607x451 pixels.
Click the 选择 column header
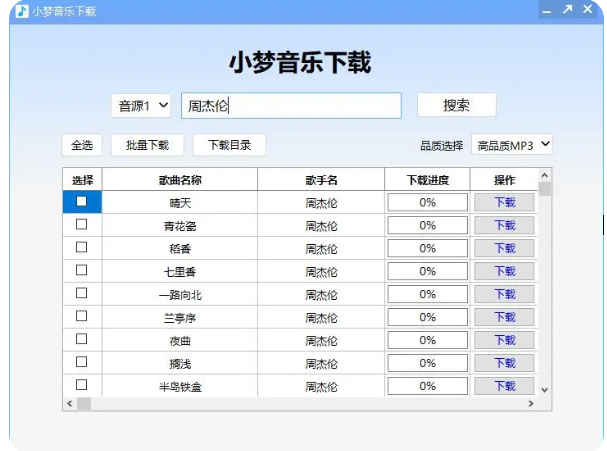click(x=82, y=180)
